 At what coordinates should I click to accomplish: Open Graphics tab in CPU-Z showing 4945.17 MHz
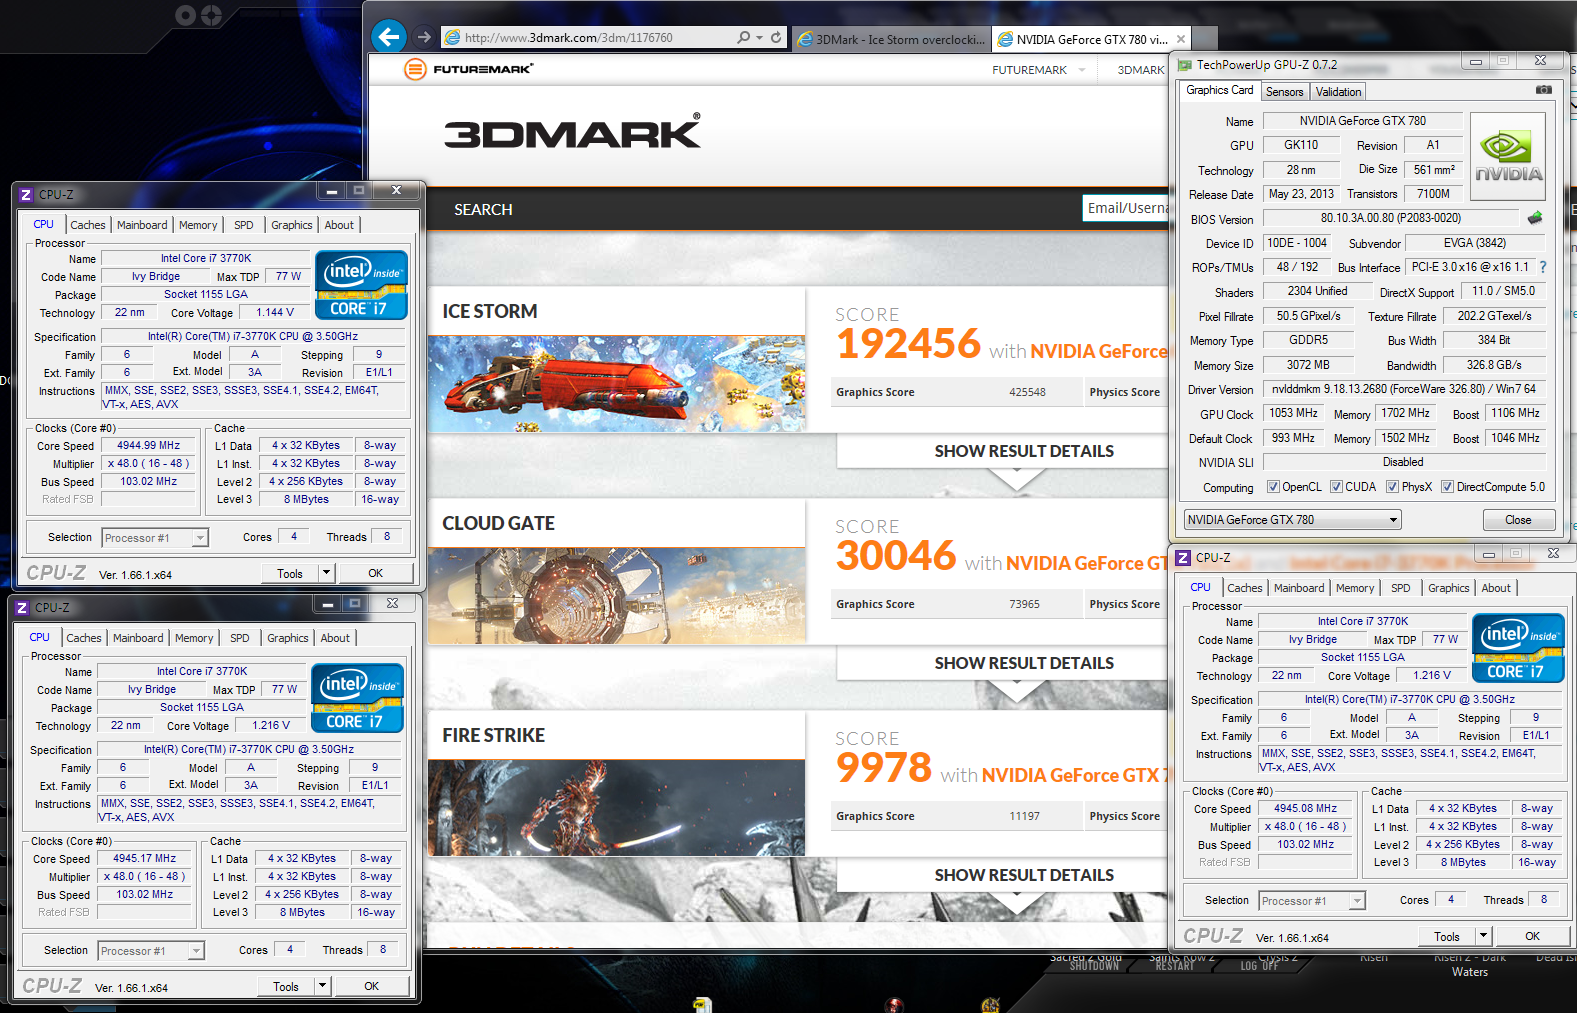pyautogui.click(x=288, y=638)
